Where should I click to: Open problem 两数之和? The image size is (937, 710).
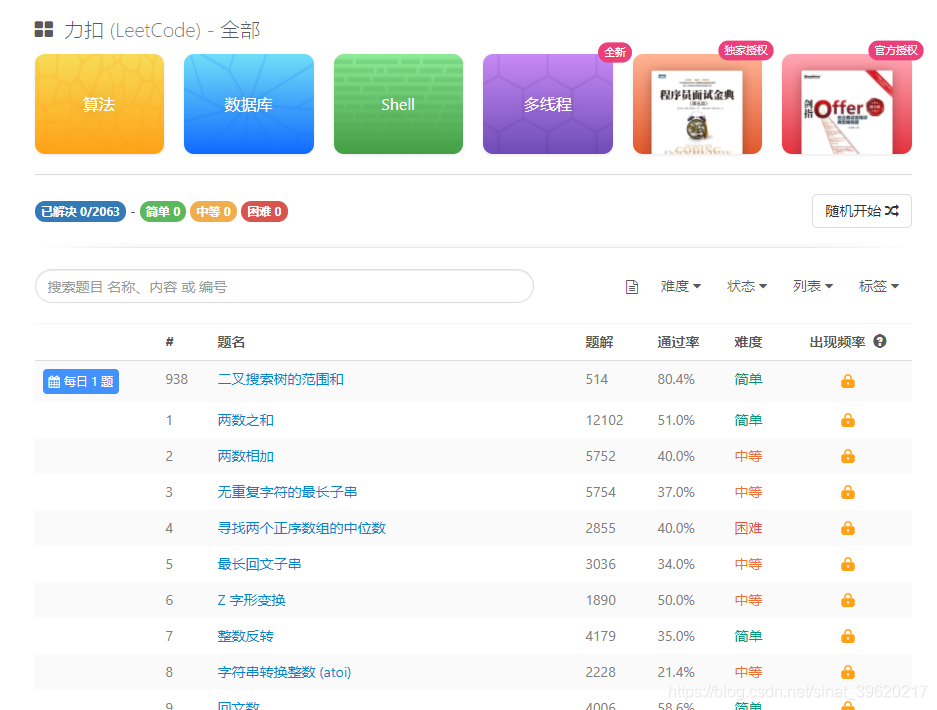click(245, 420)
